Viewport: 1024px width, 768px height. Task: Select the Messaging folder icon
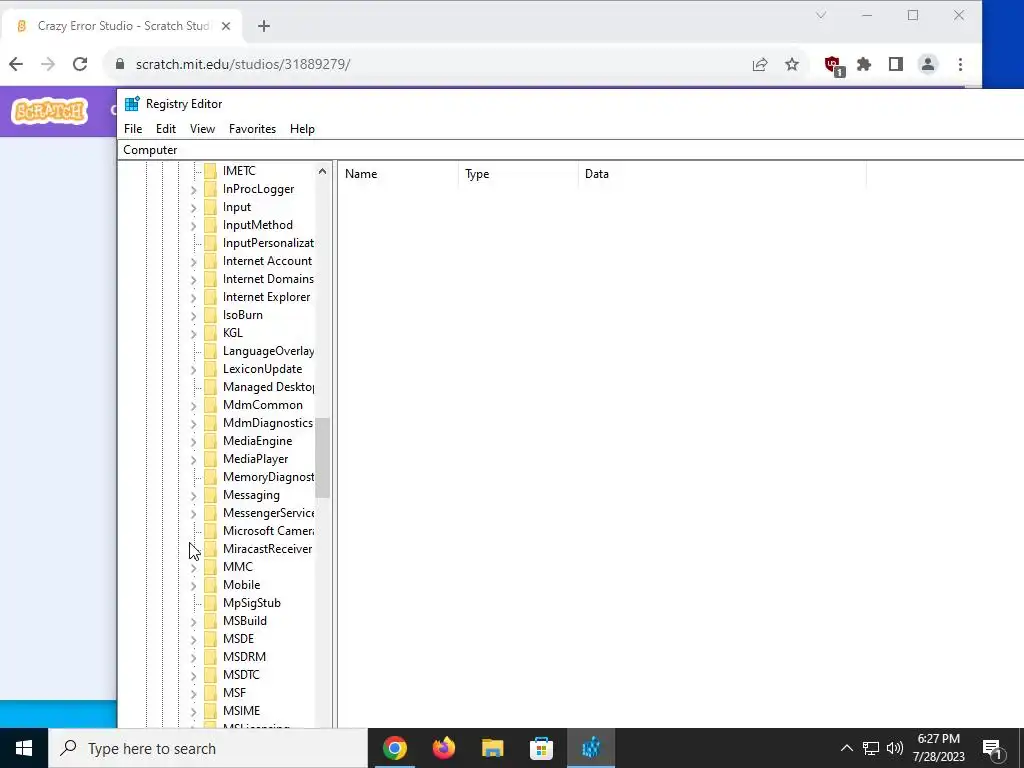210,495
